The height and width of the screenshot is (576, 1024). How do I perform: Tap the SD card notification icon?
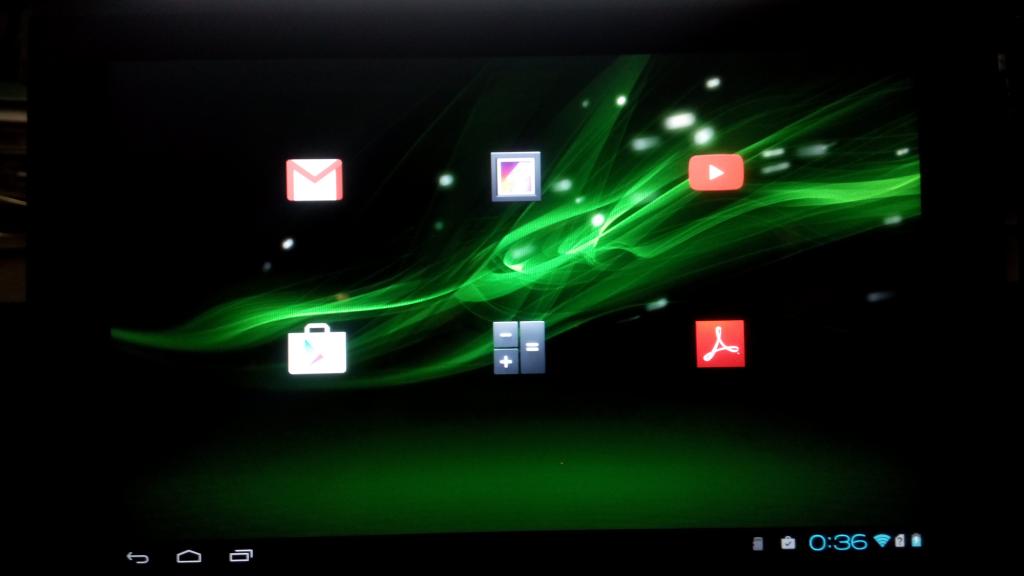(x=758, y=543)
